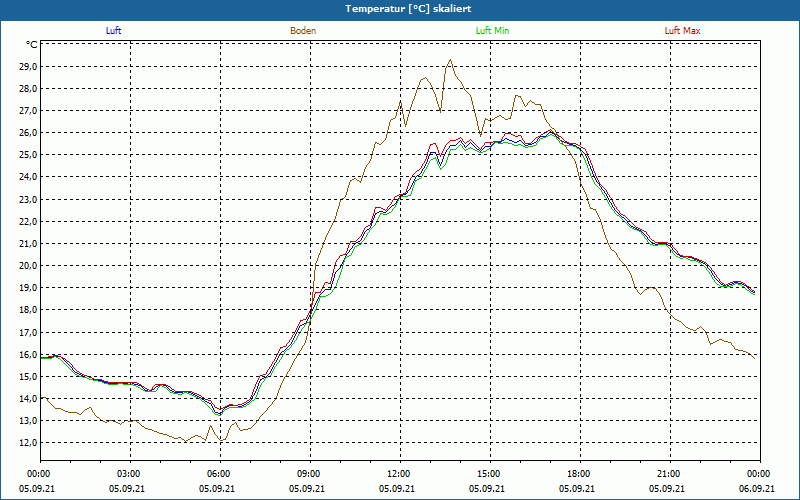Click the 24,0 y-axis value
Screen dimensions: 800x500
coord(28,177)
